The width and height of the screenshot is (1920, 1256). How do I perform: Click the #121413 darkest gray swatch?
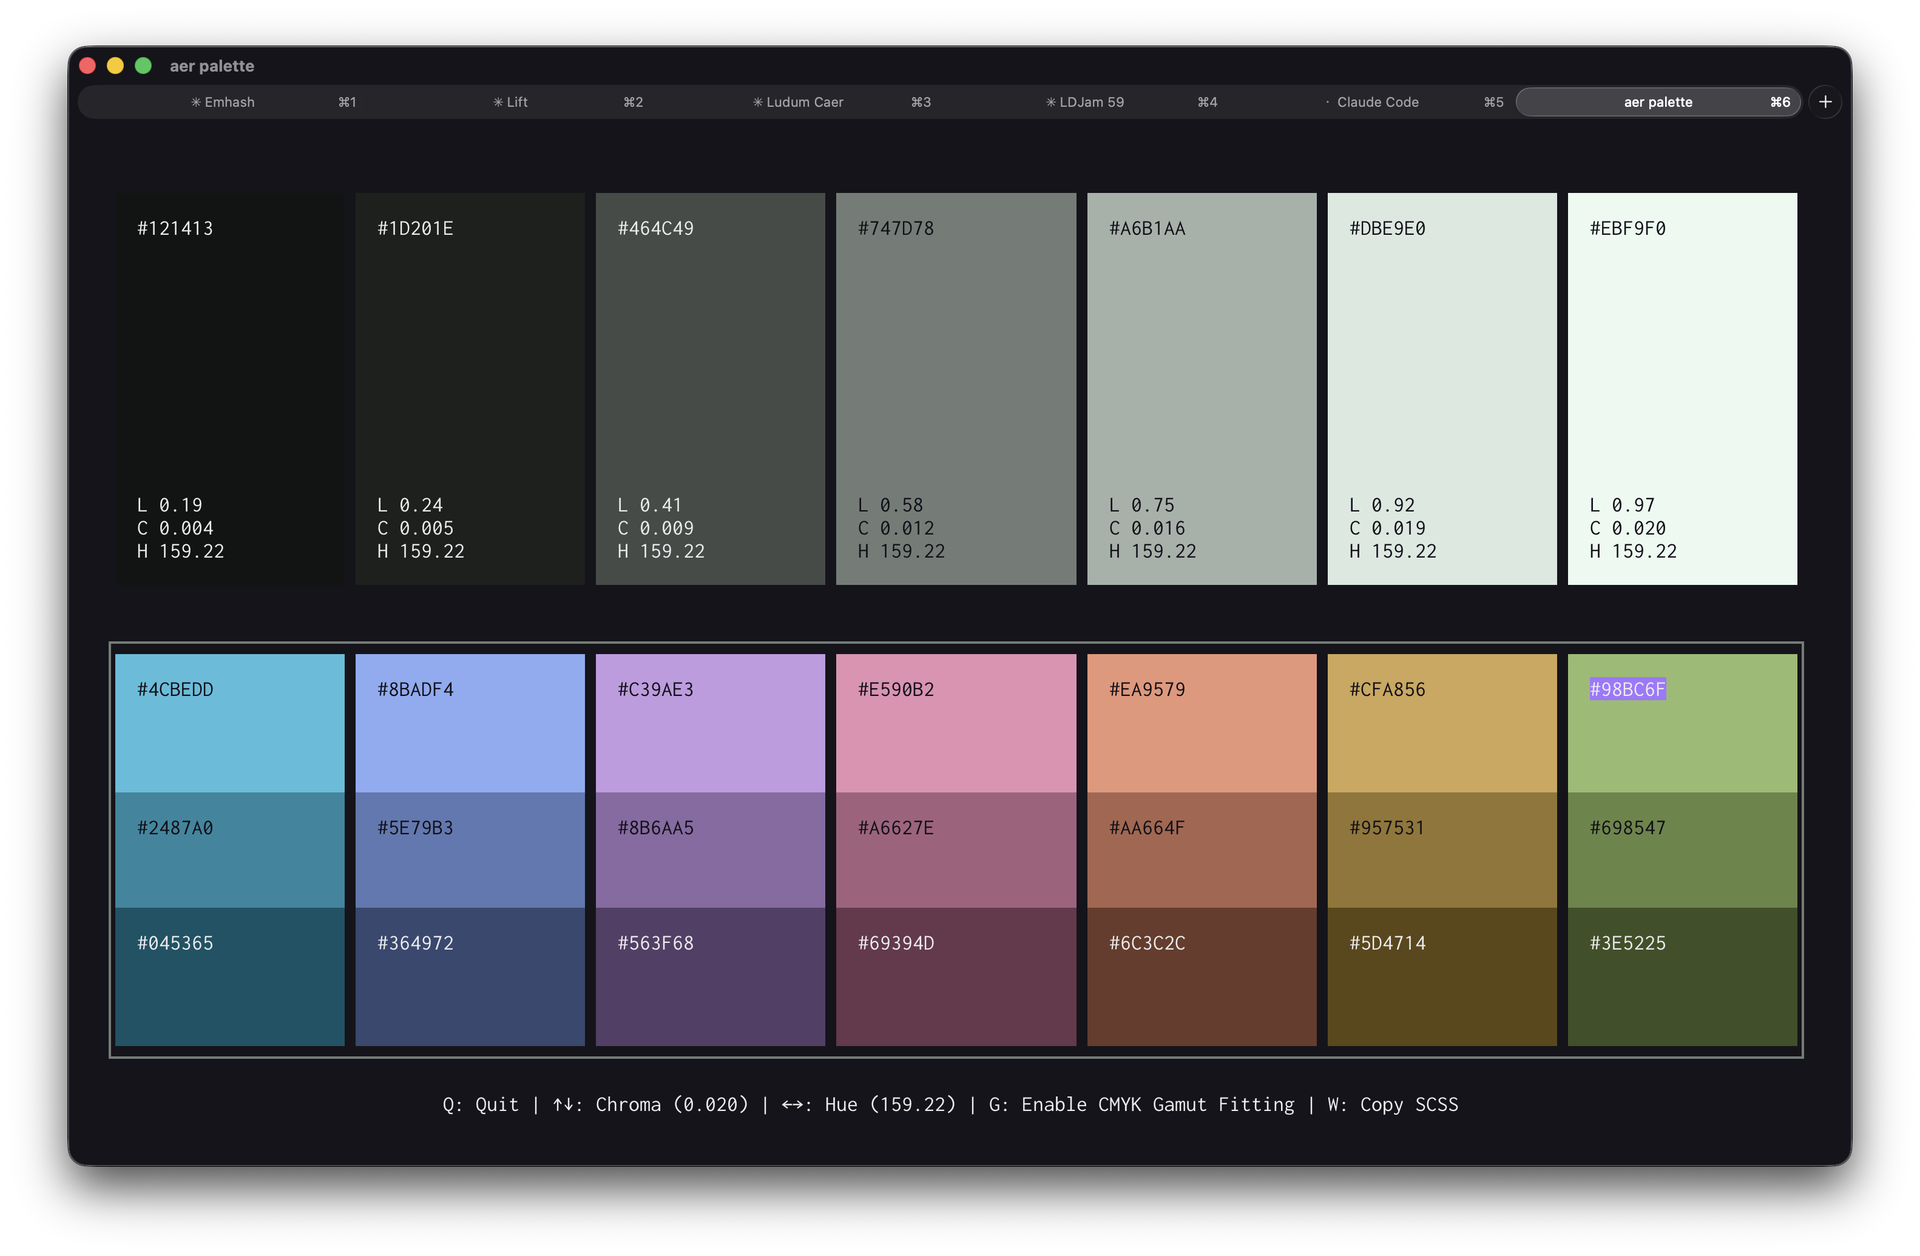tap(230, 389)
